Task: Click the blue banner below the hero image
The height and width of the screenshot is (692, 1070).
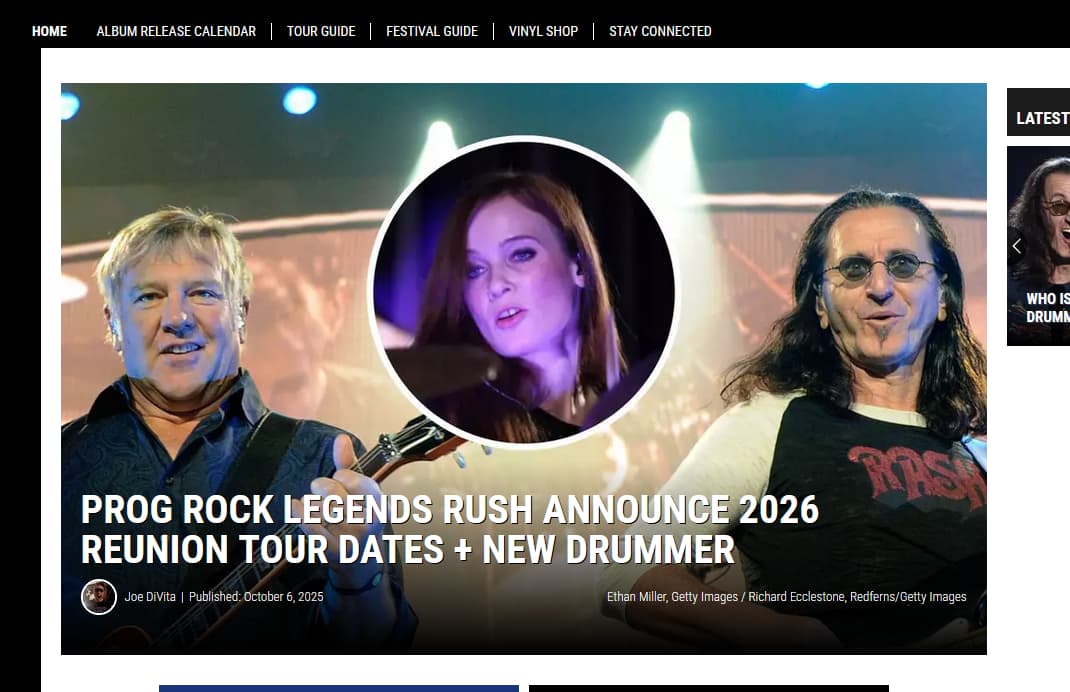Action: (339, 689)
